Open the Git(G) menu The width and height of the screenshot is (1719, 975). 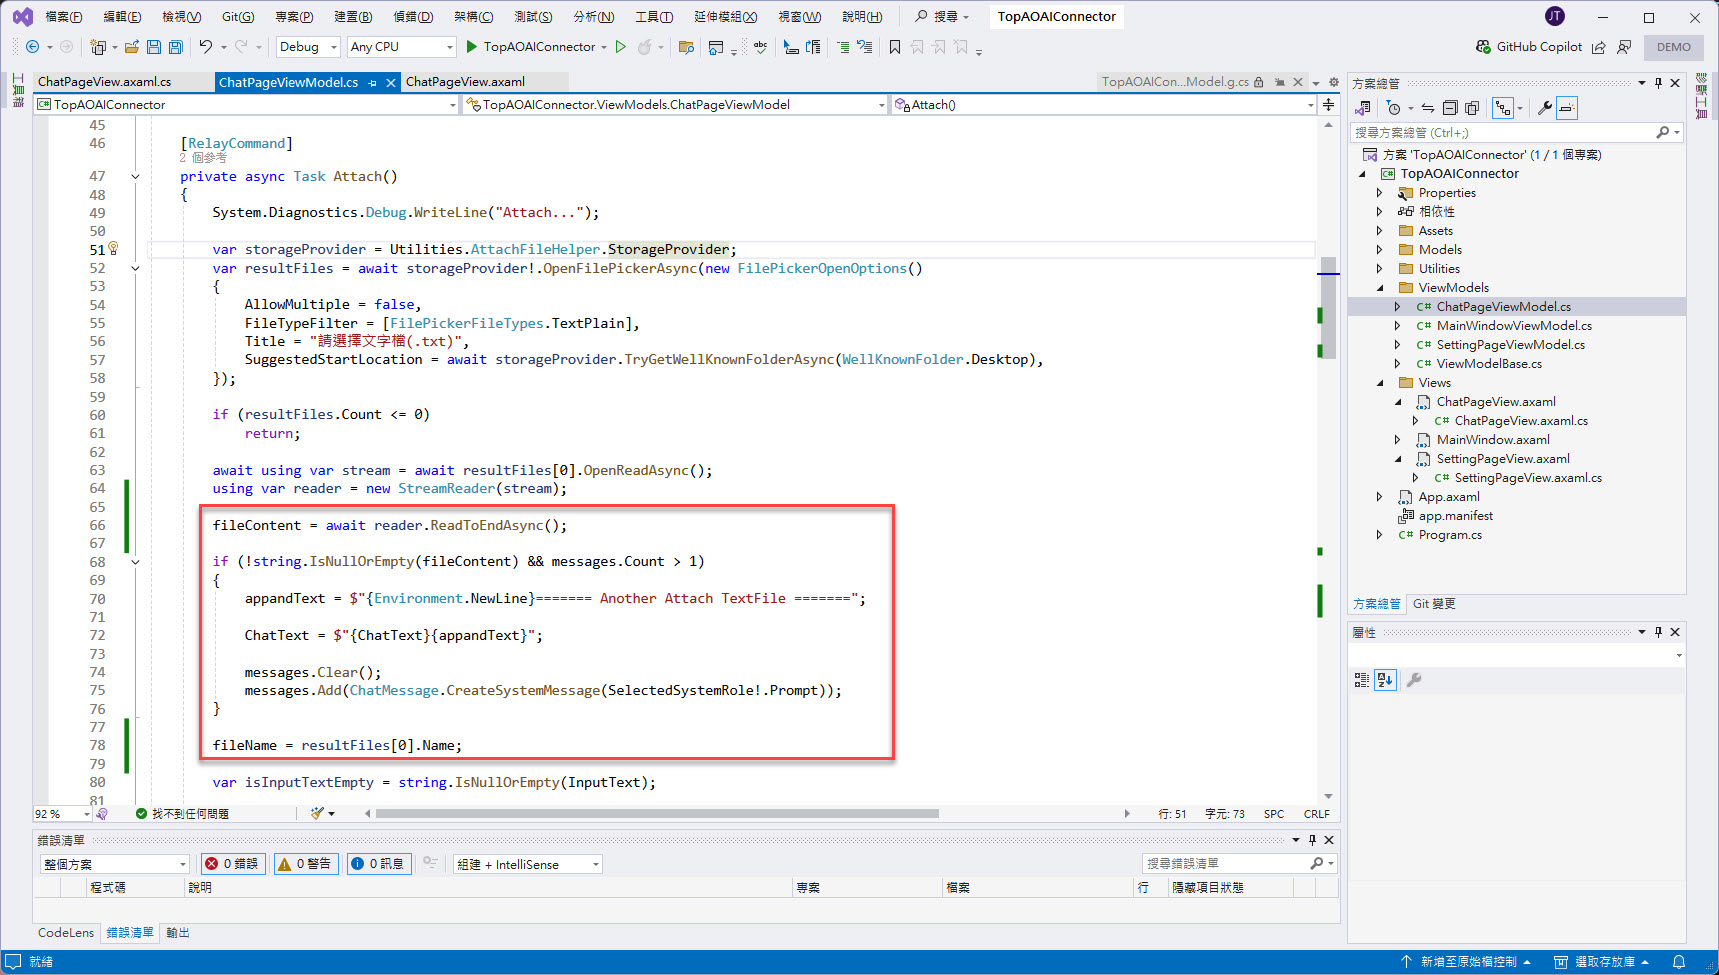click(x=238, y=17)
